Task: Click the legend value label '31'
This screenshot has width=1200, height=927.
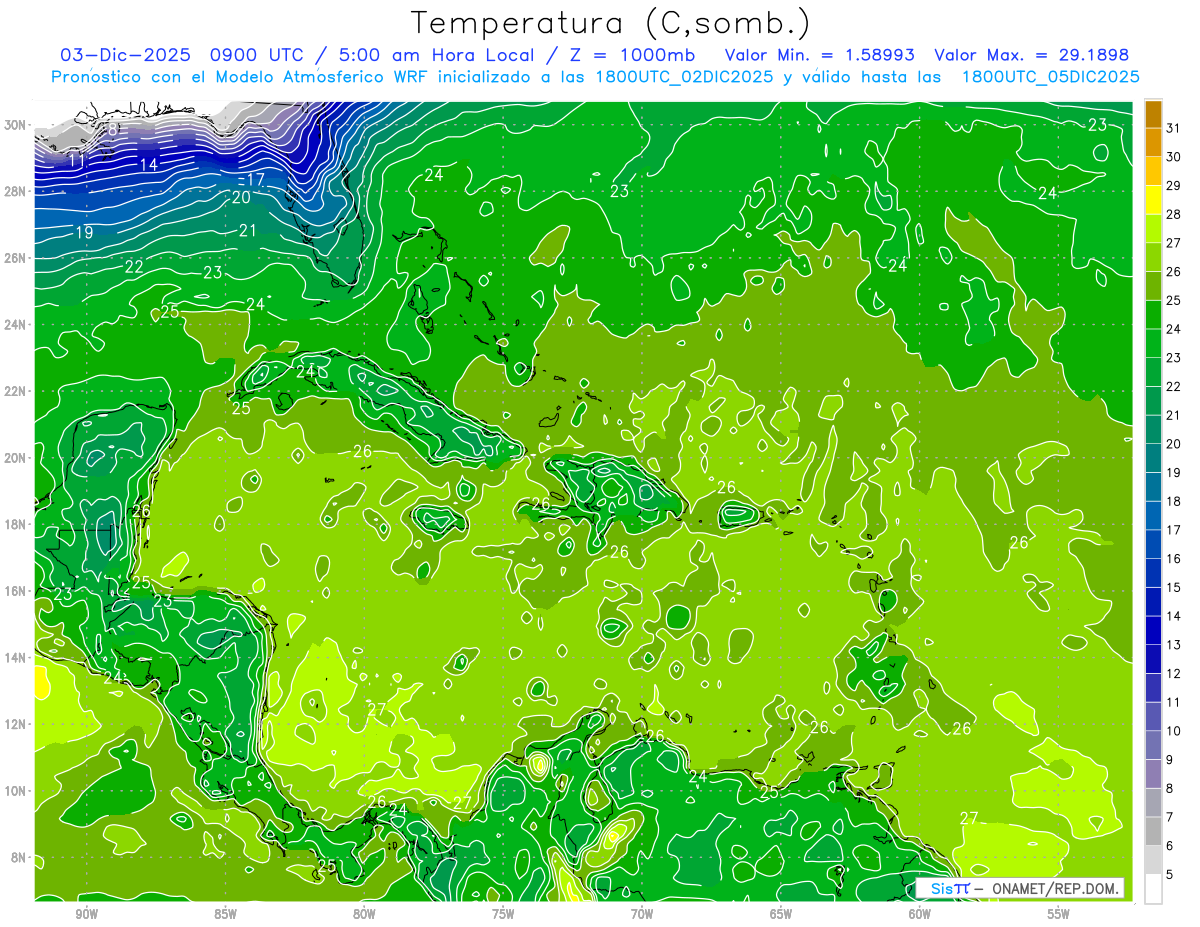Action: 1174,128
